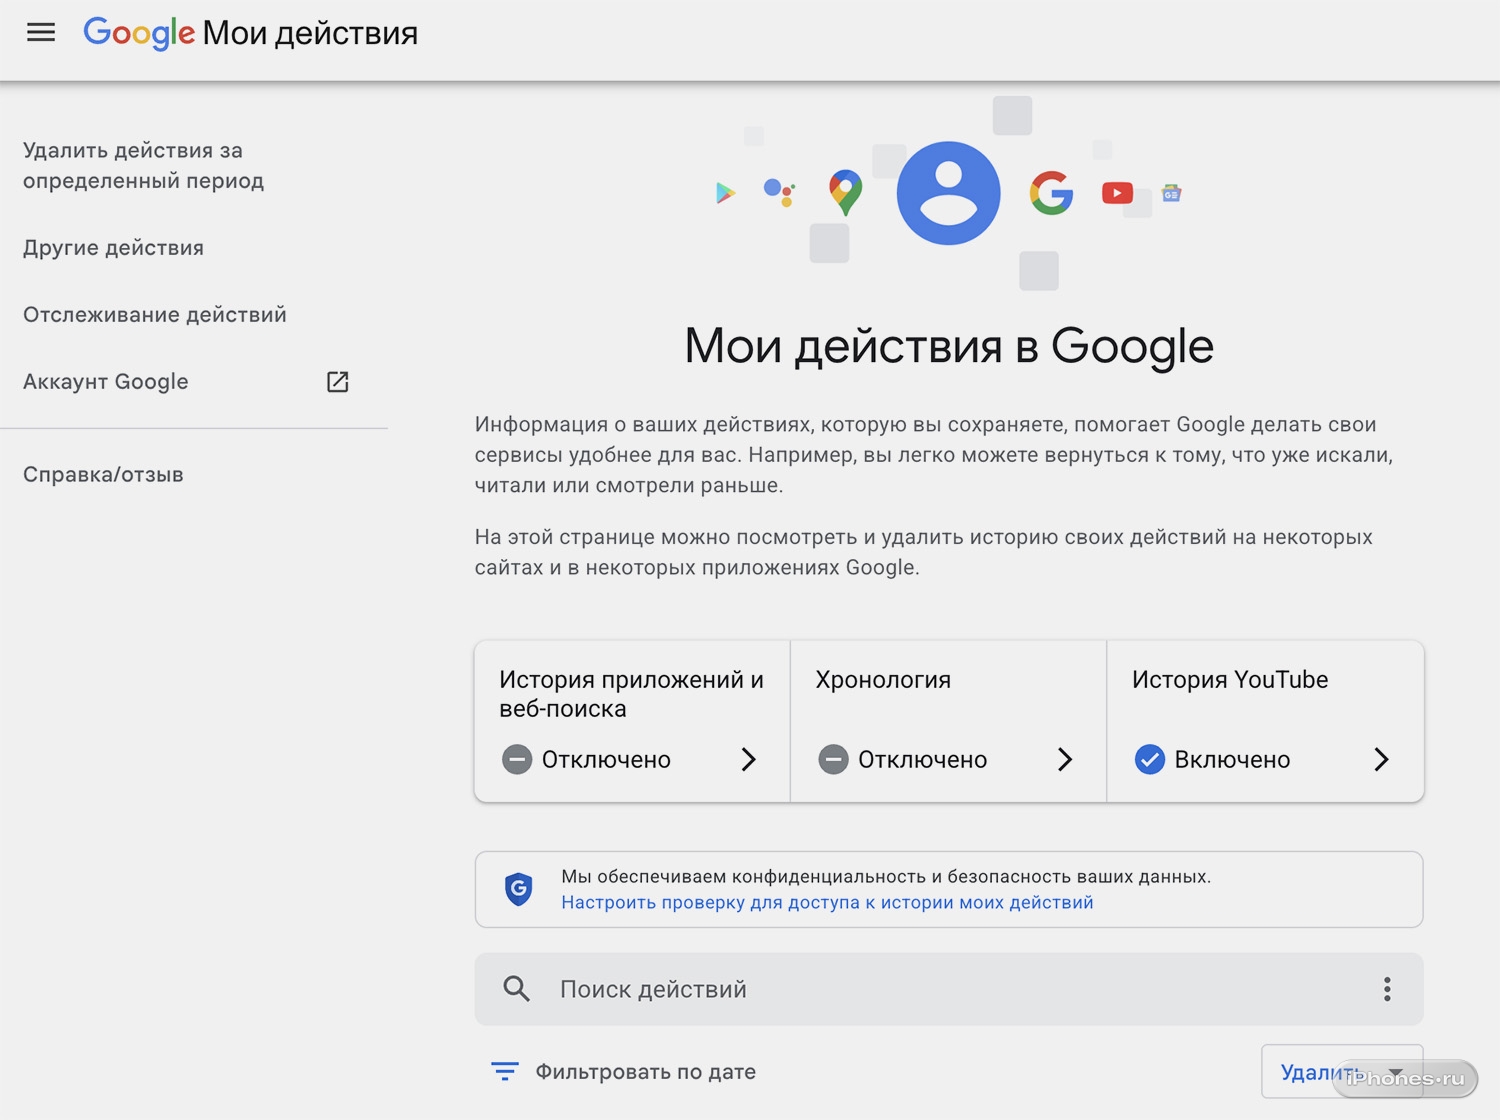Click the Поиск действий search field

948,989
